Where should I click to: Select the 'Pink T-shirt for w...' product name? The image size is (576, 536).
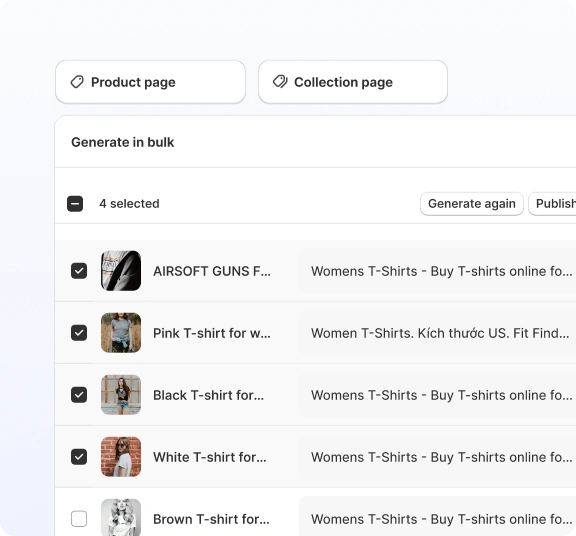tap(212, 333)
